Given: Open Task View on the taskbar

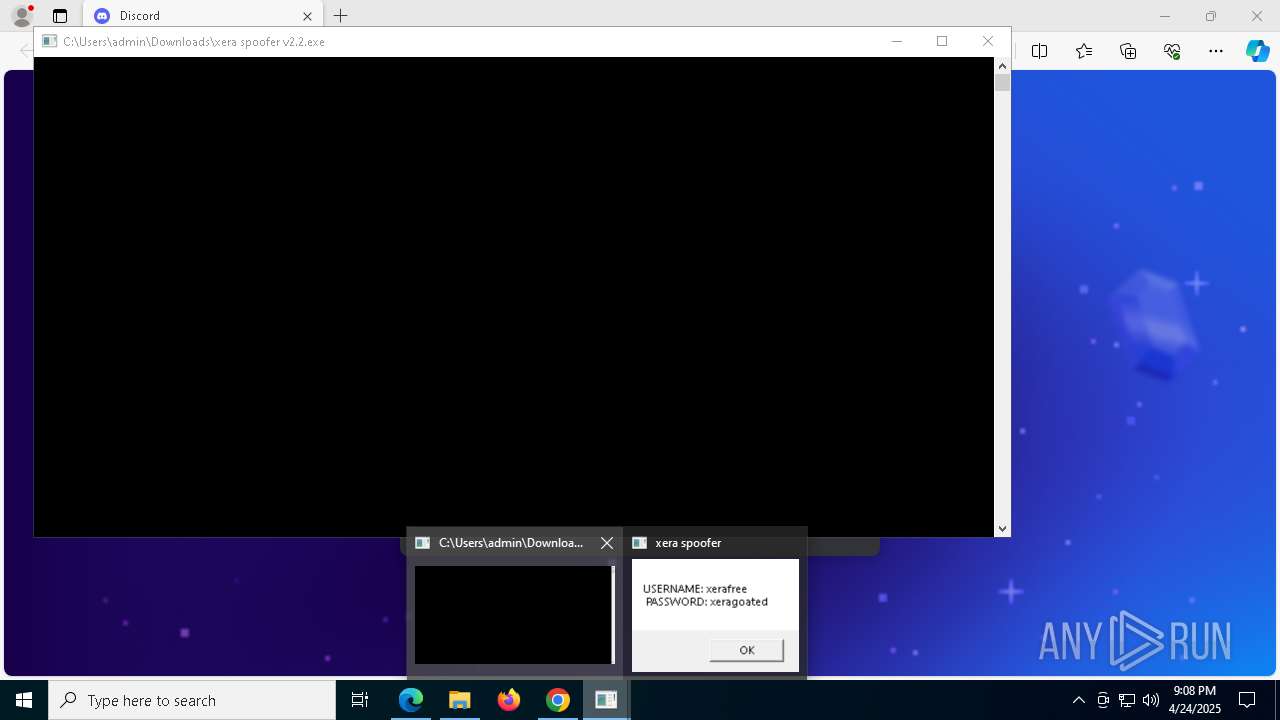Looking at the screenshot, I should tap(360, 700).
